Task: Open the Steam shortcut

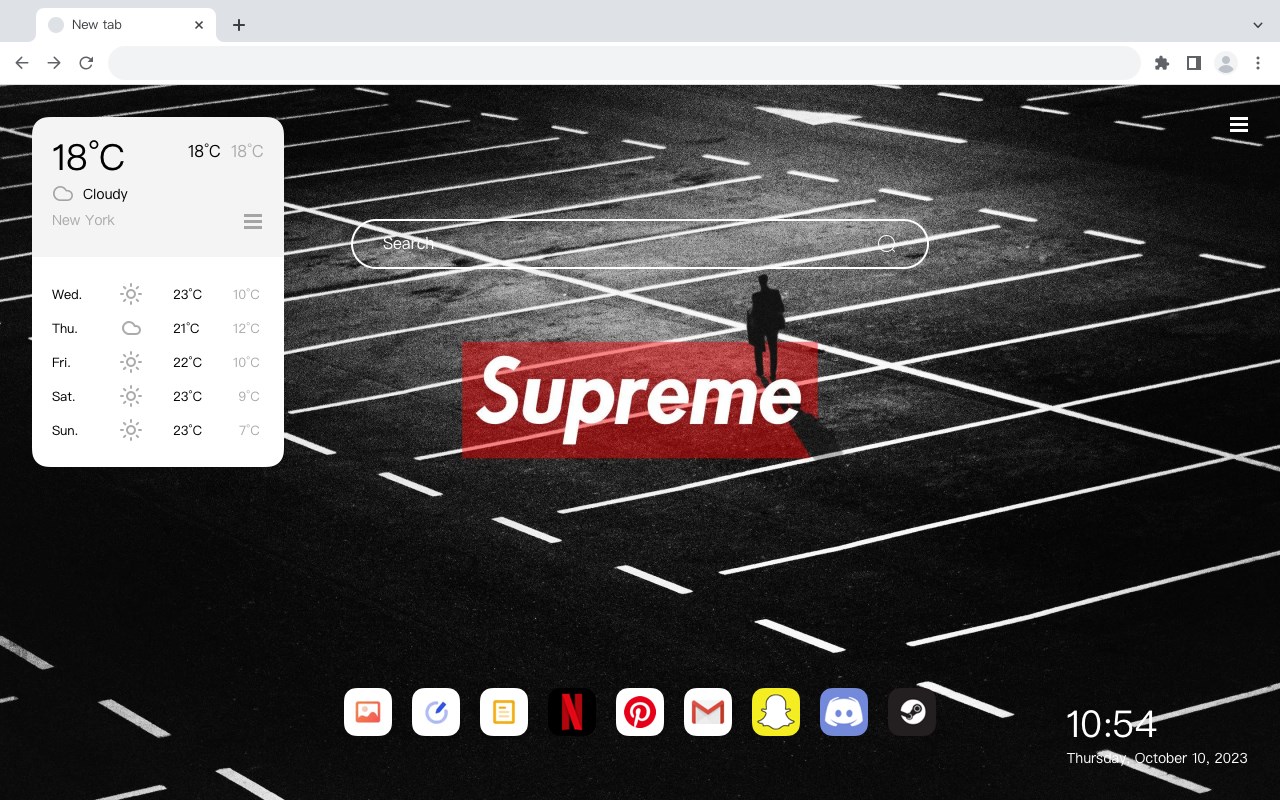Action: pos(912,712)
